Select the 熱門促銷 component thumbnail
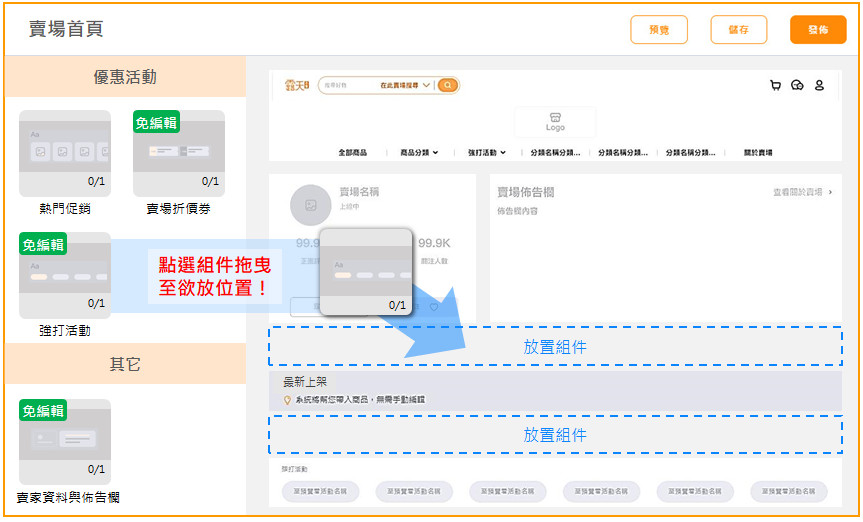Screen dimensions: 863x522 pyautogui.click(x=64, y=151)
